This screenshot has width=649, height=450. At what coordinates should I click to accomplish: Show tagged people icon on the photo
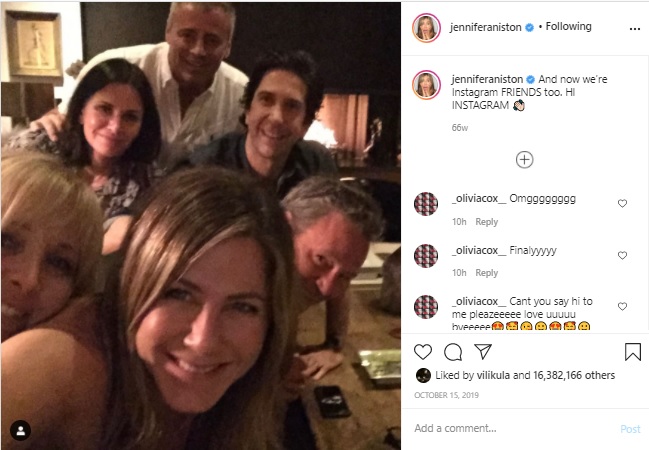pyautogui.click(x=21, y=431)
